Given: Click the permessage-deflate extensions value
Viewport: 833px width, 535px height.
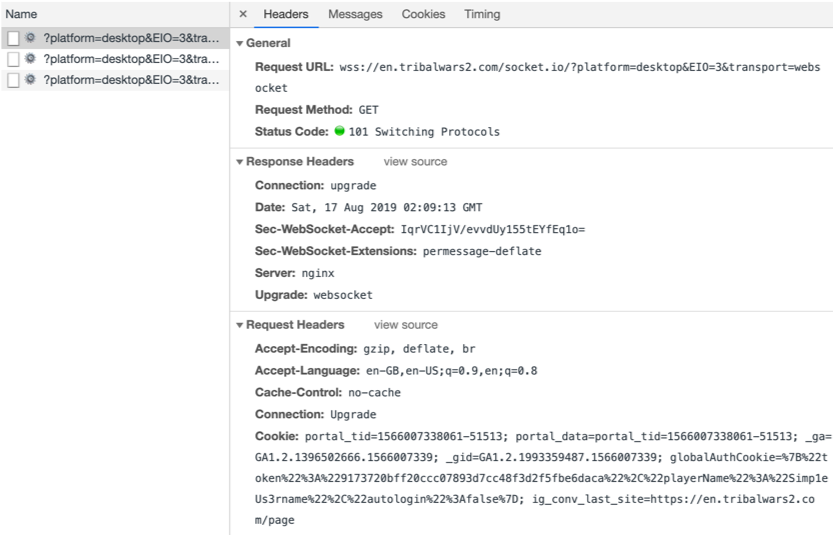Looking at the screenshot, I should pyautogui.click(x=482, y=251).
